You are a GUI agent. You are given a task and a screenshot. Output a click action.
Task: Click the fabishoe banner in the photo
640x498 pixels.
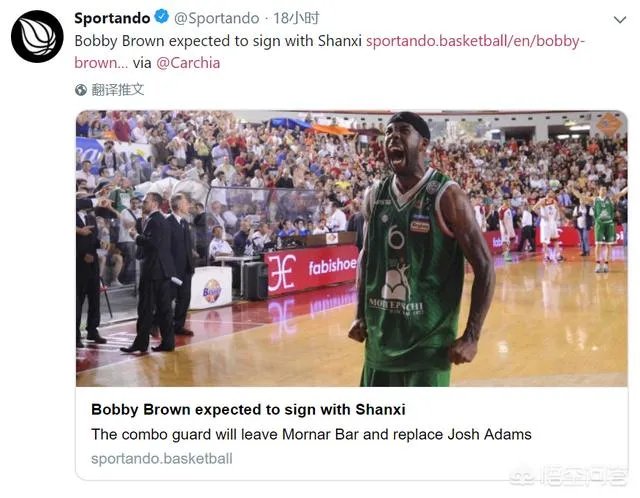tap(312, 269)
